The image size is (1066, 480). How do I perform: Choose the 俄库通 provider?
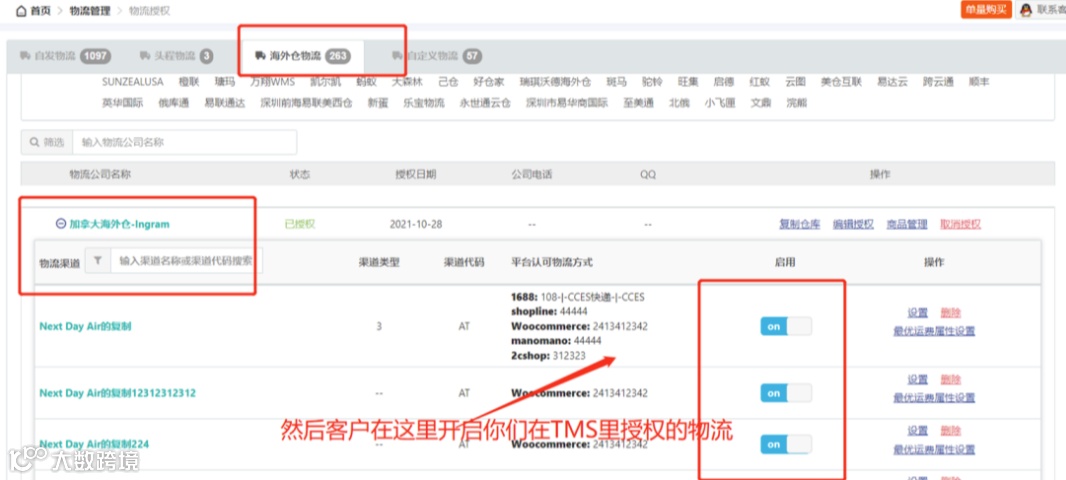[x=173, y=103]
